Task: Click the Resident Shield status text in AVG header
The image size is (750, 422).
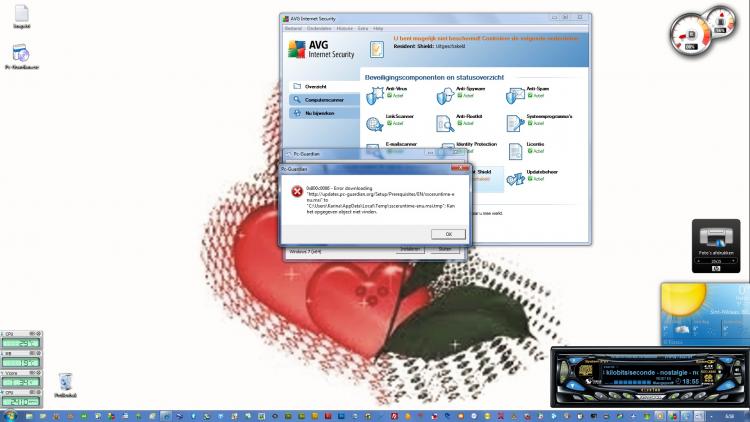Action: click(x=429, y=46)
